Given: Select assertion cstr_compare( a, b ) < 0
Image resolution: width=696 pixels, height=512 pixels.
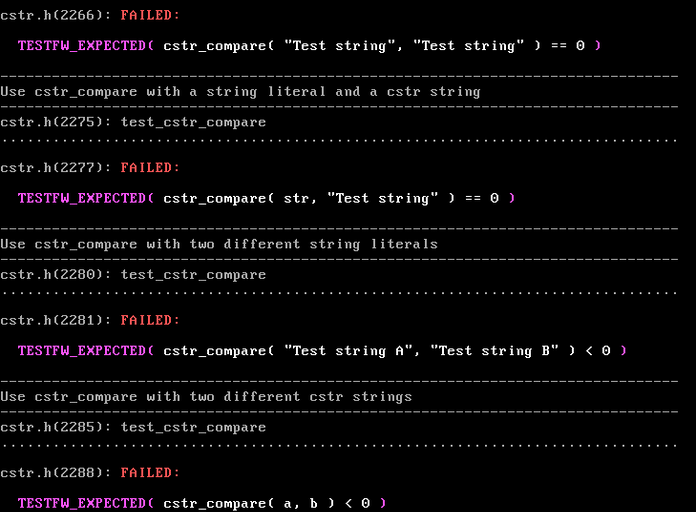Looking at the screenshot, I should click(202, 504).
